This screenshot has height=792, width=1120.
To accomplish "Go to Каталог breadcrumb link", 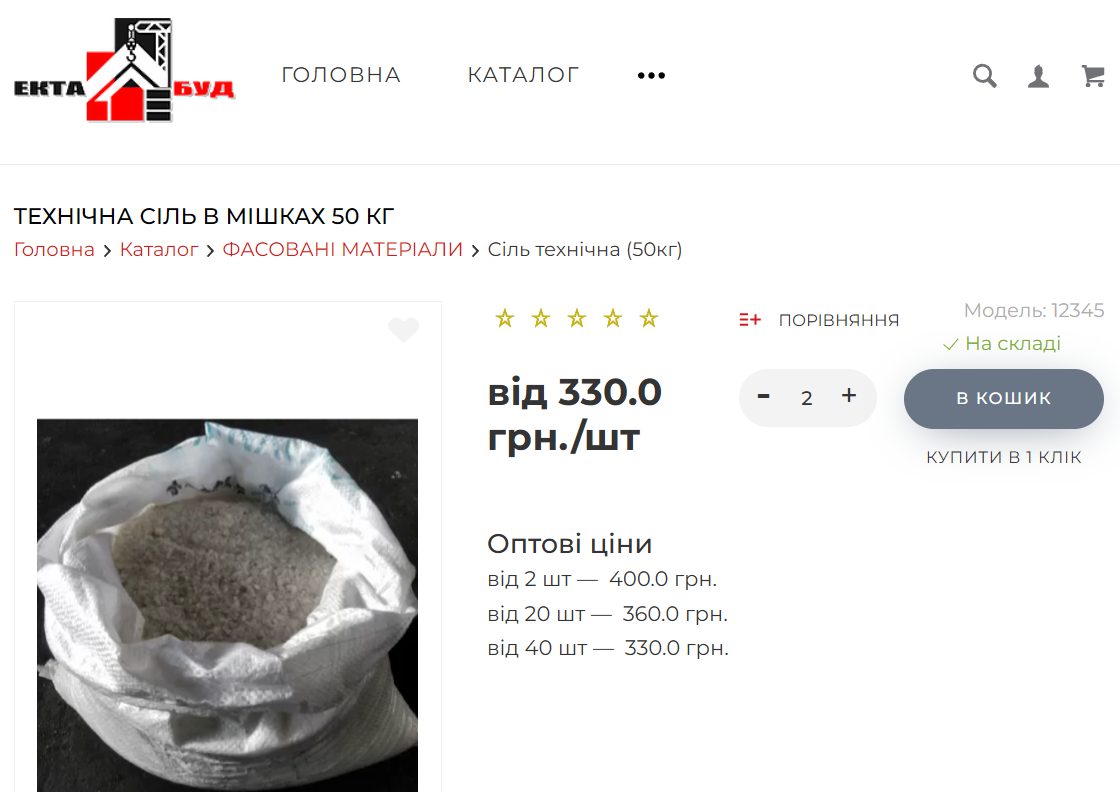I will [159, 249].
